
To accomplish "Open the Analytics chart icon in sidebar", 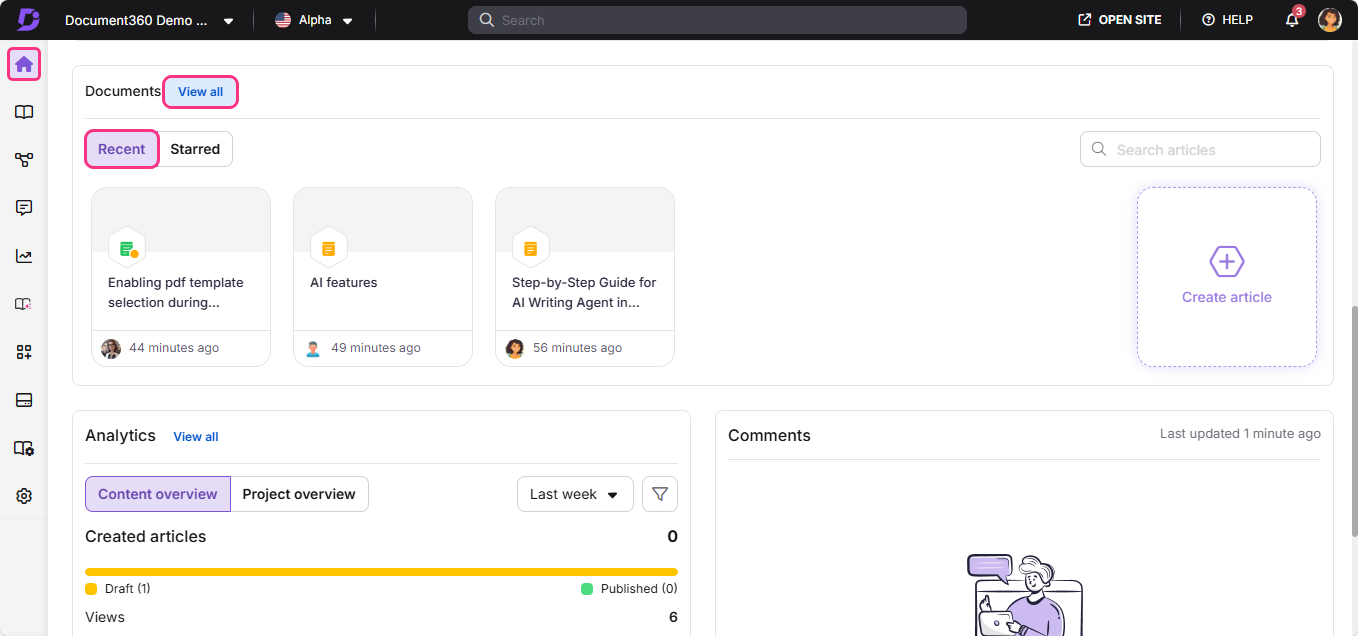I will (24, 256).
